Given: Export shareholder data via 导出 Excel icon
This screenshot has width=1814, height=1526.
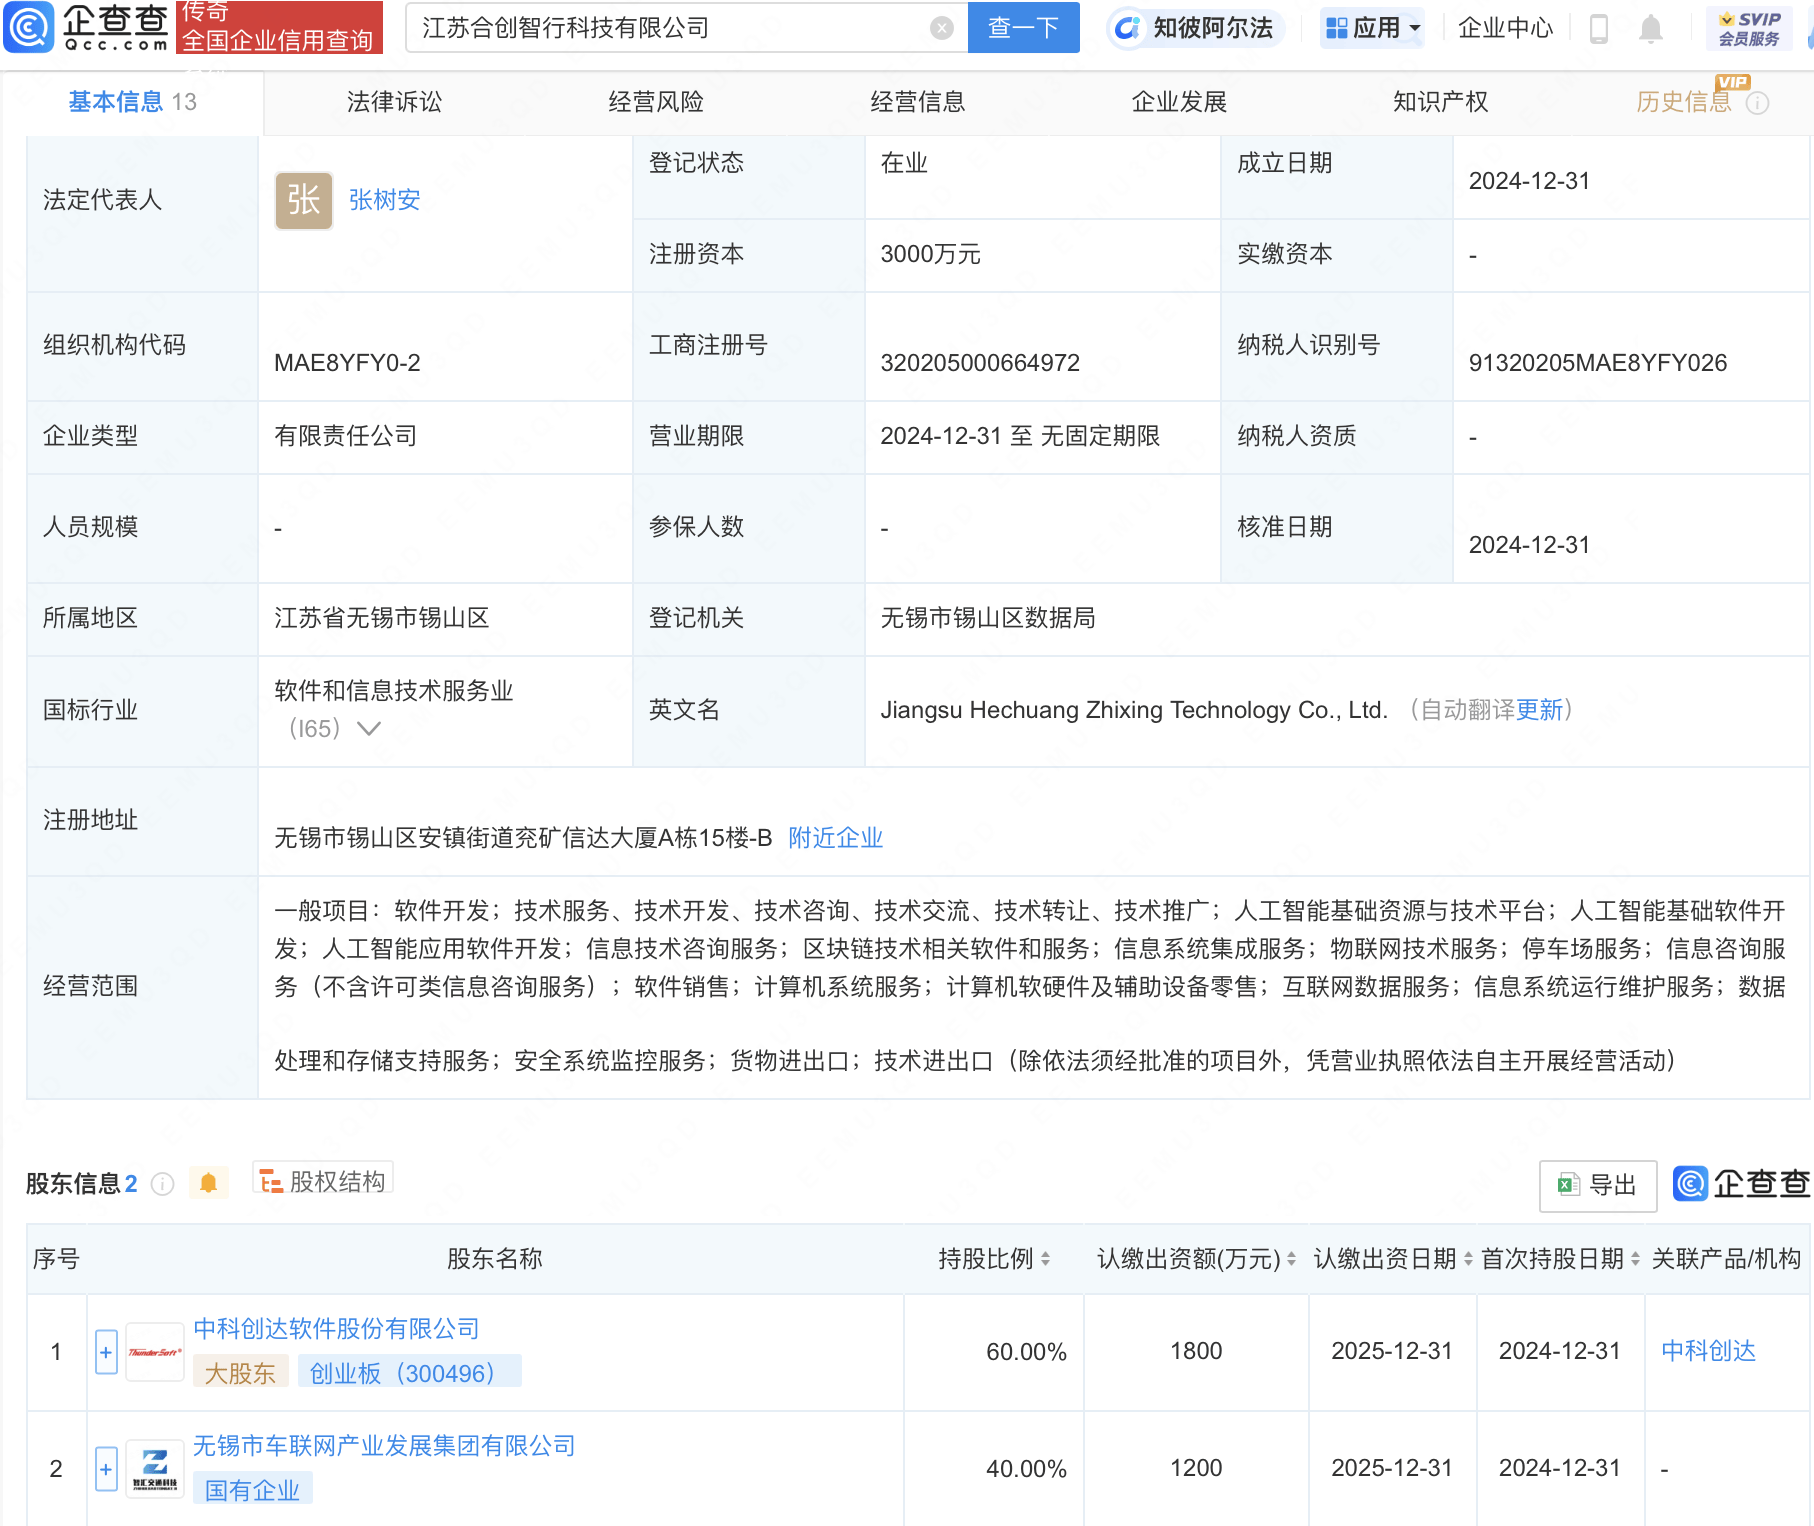Looking at the screenshot, I should pyautogui.click(x=1597, y=1185).
